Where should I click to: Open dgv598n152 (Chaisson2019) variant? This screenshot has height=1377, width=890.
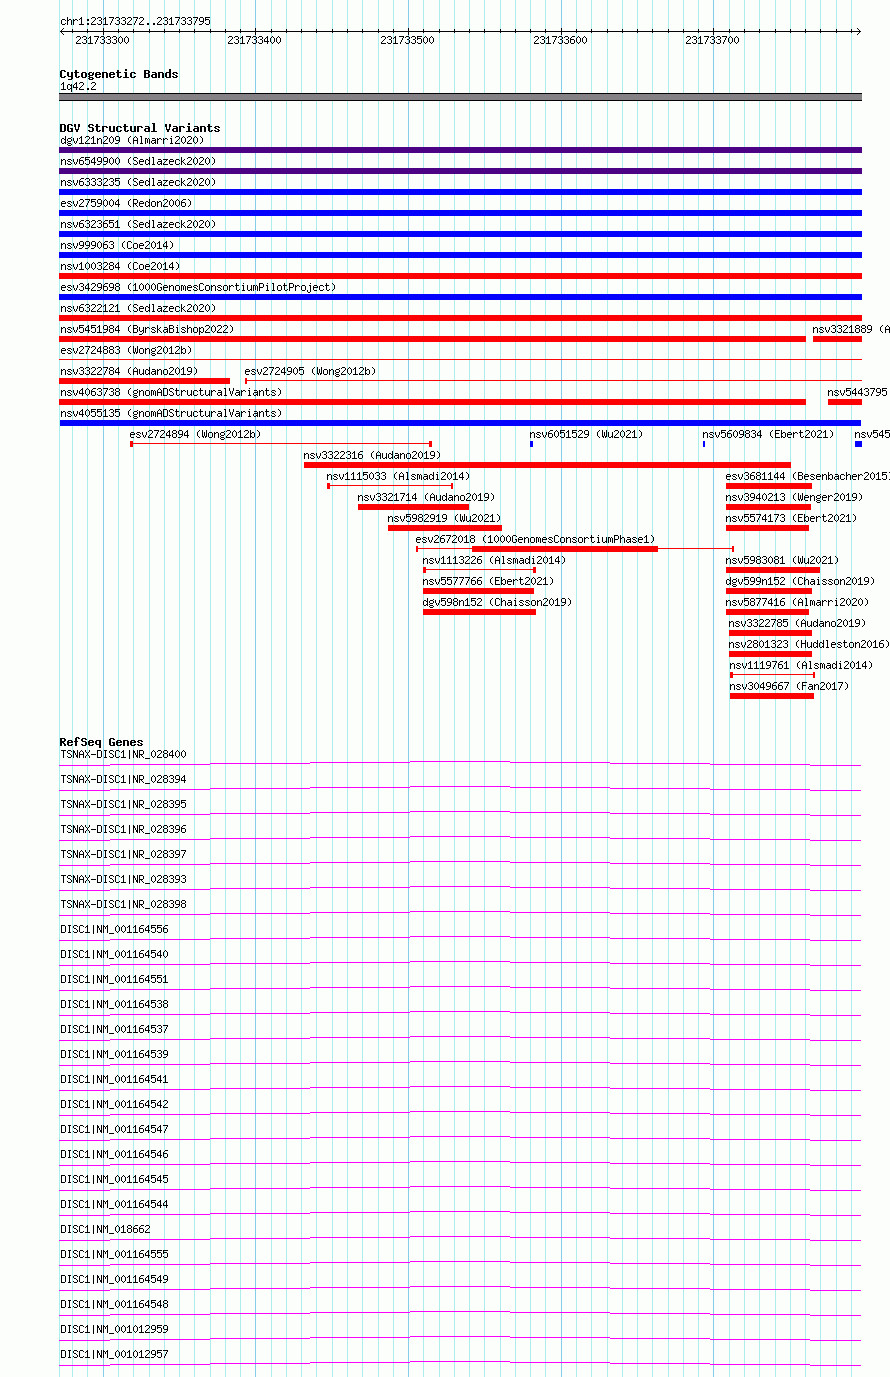click(x=479, y=612)
